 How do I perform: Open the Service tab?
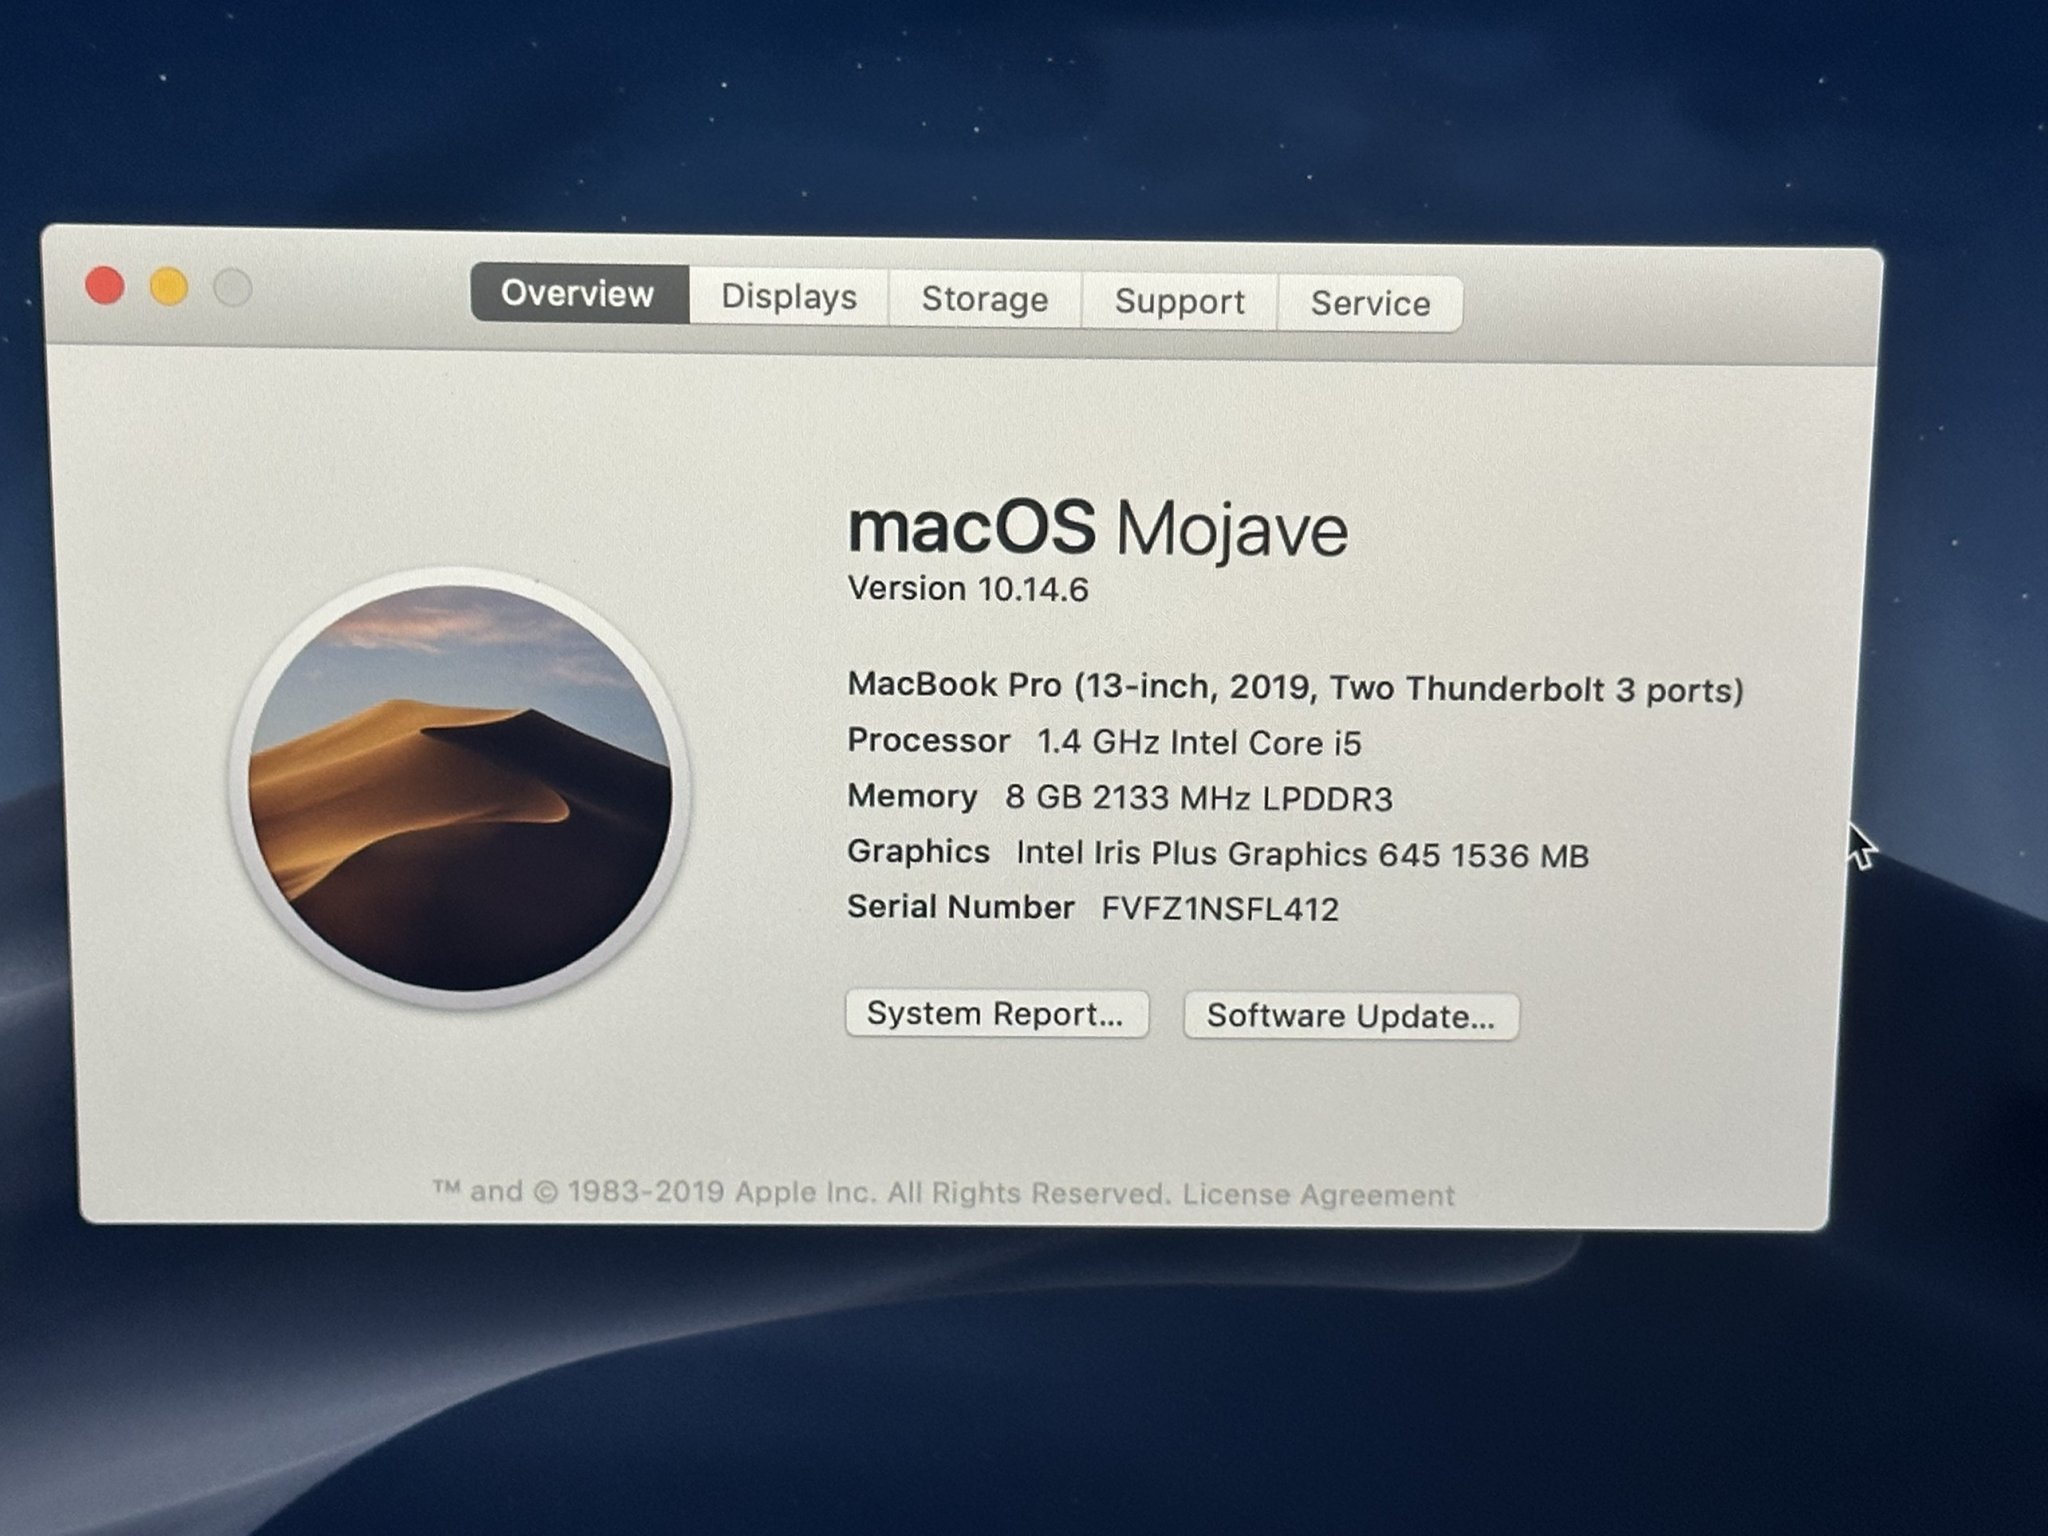[1370, 303]
